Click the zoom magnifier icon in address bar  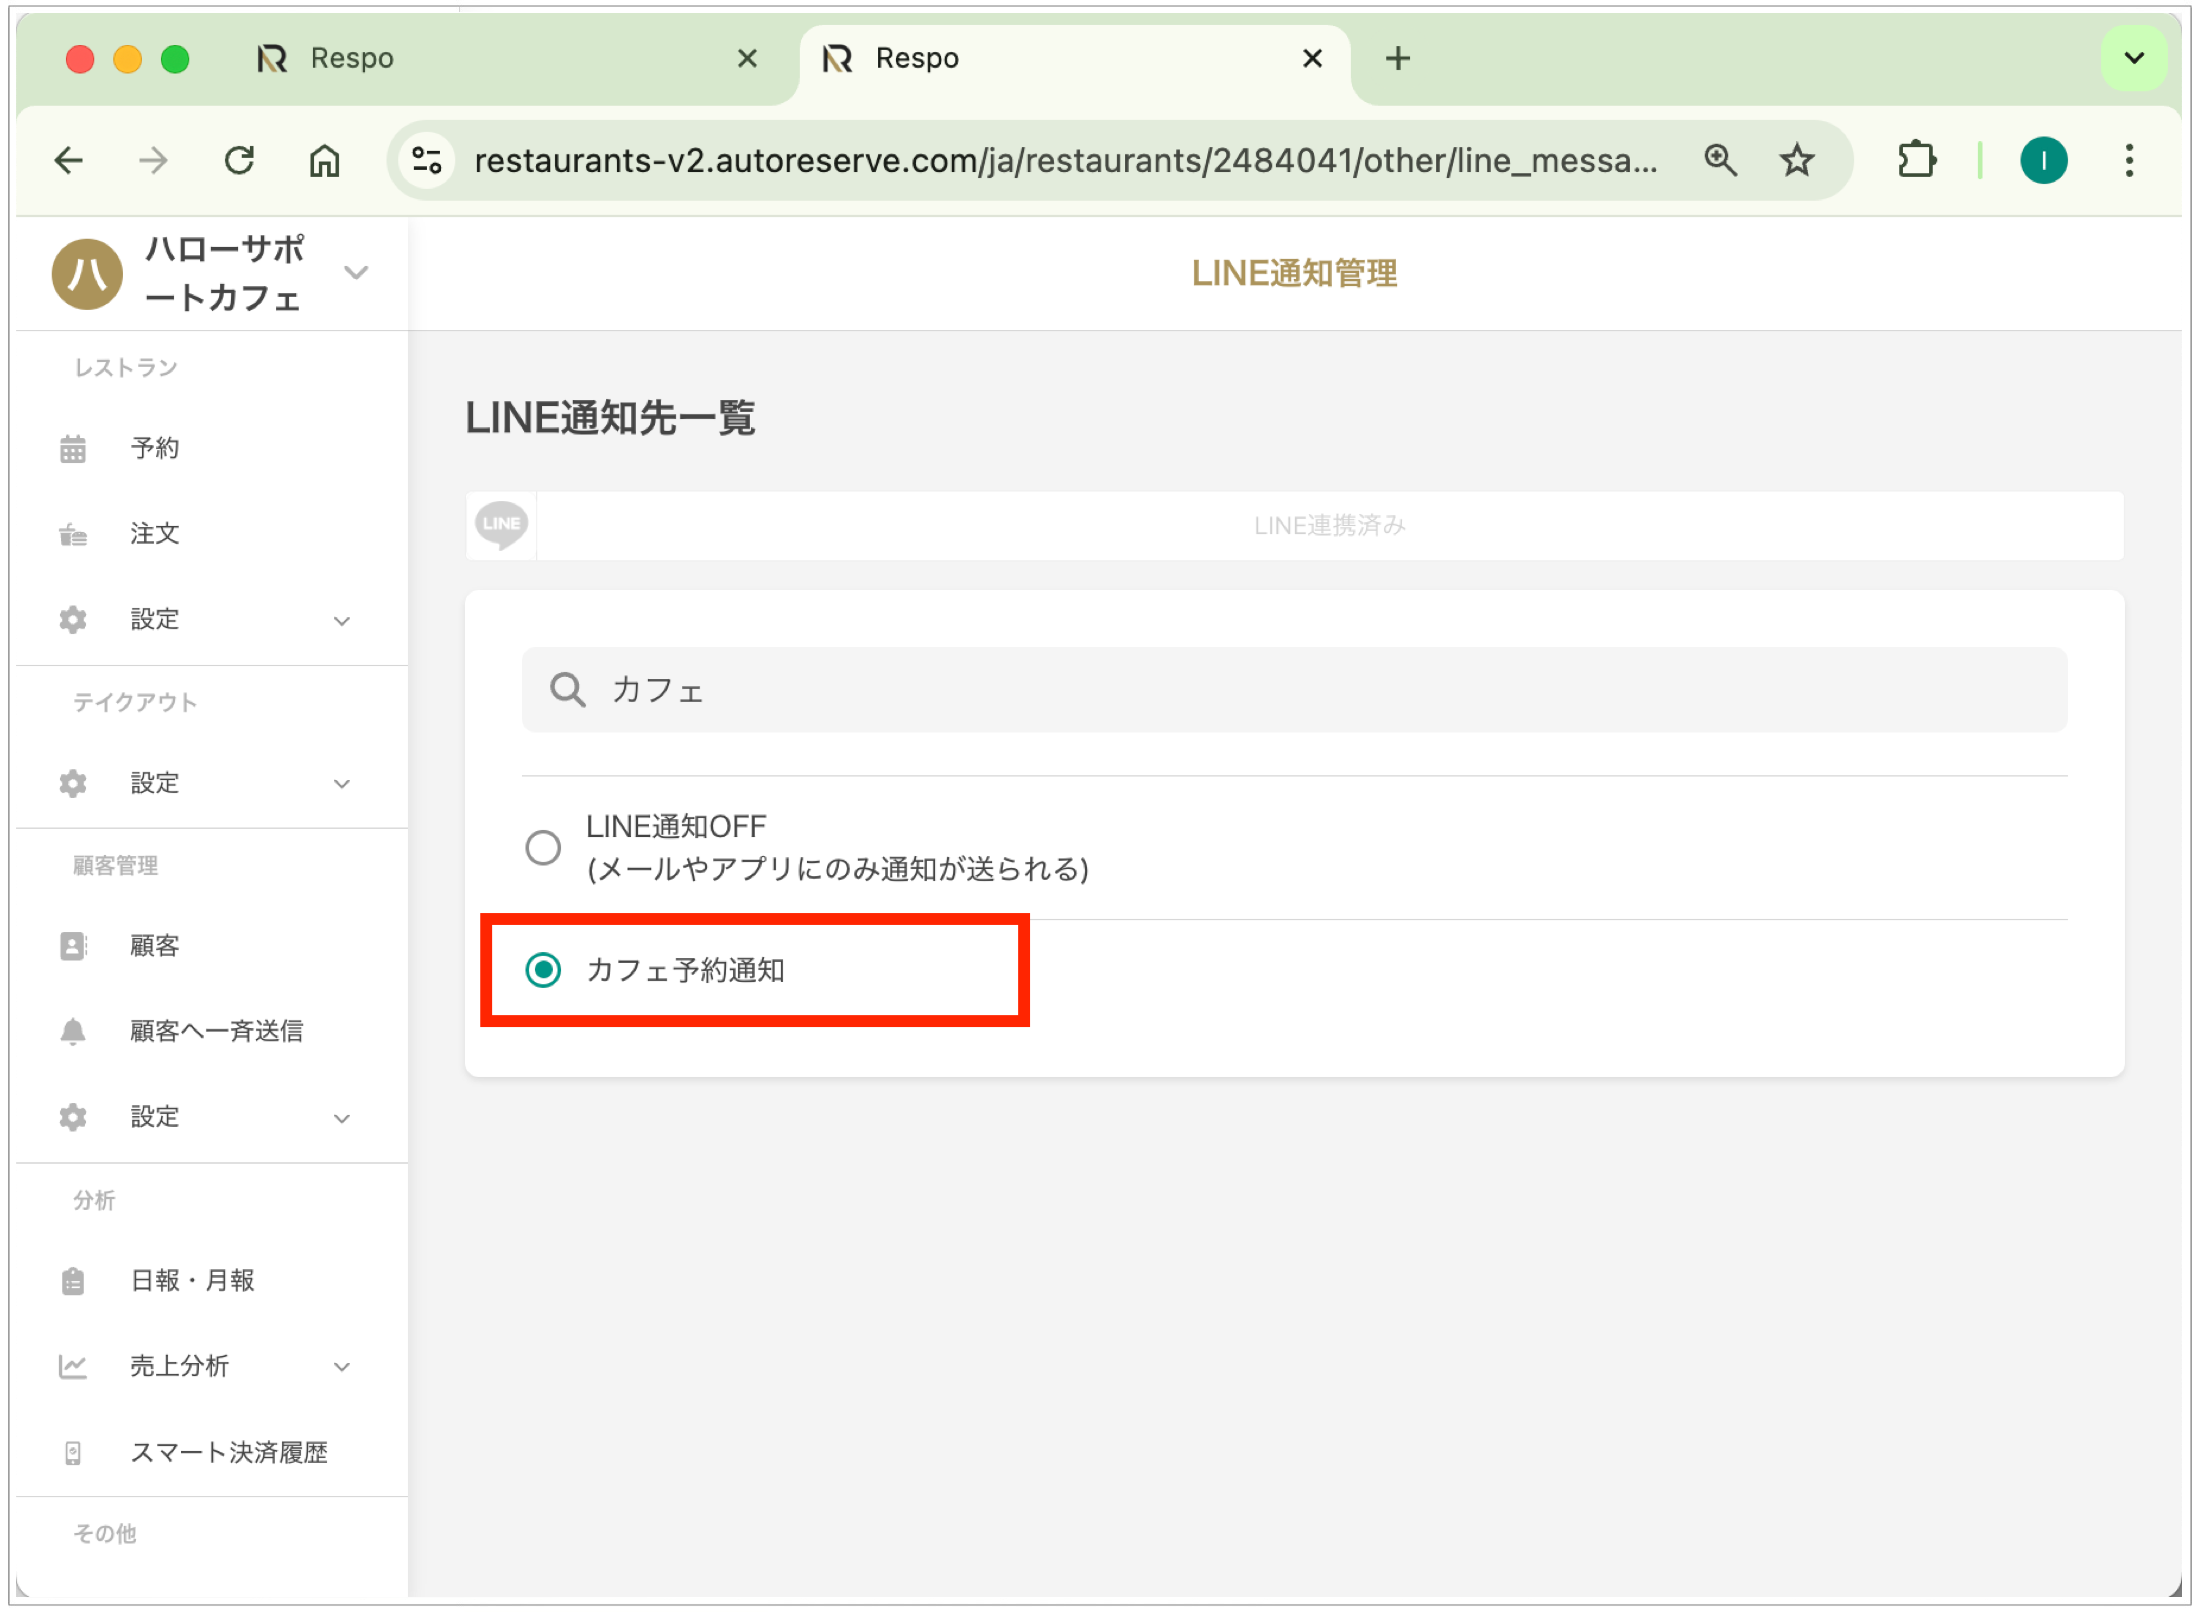point(1720,160)
